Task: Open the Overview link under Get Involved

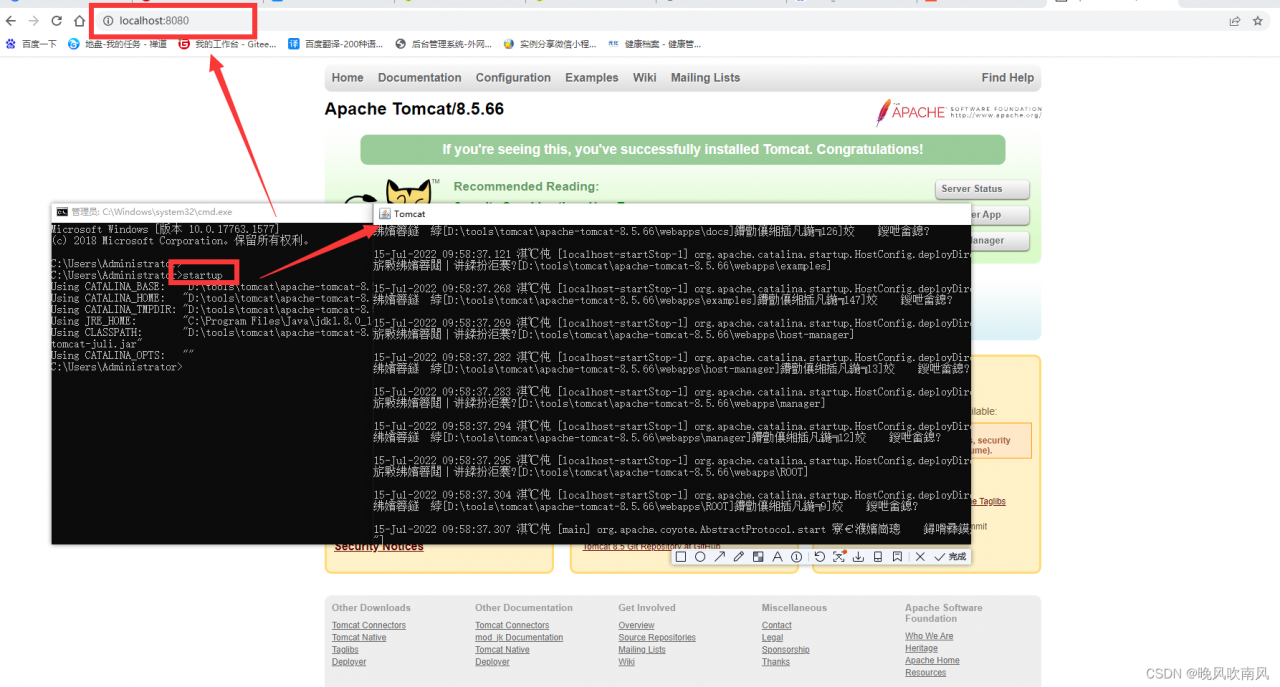Action: (x=636, y=626)
